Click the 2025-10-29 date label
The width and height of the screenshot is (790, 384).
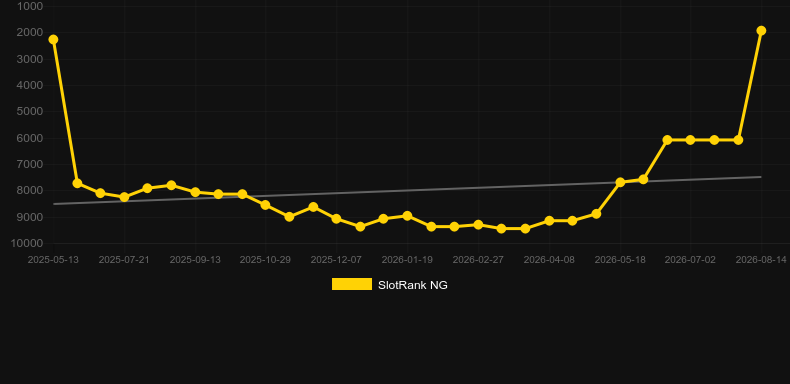coord(266,260)
